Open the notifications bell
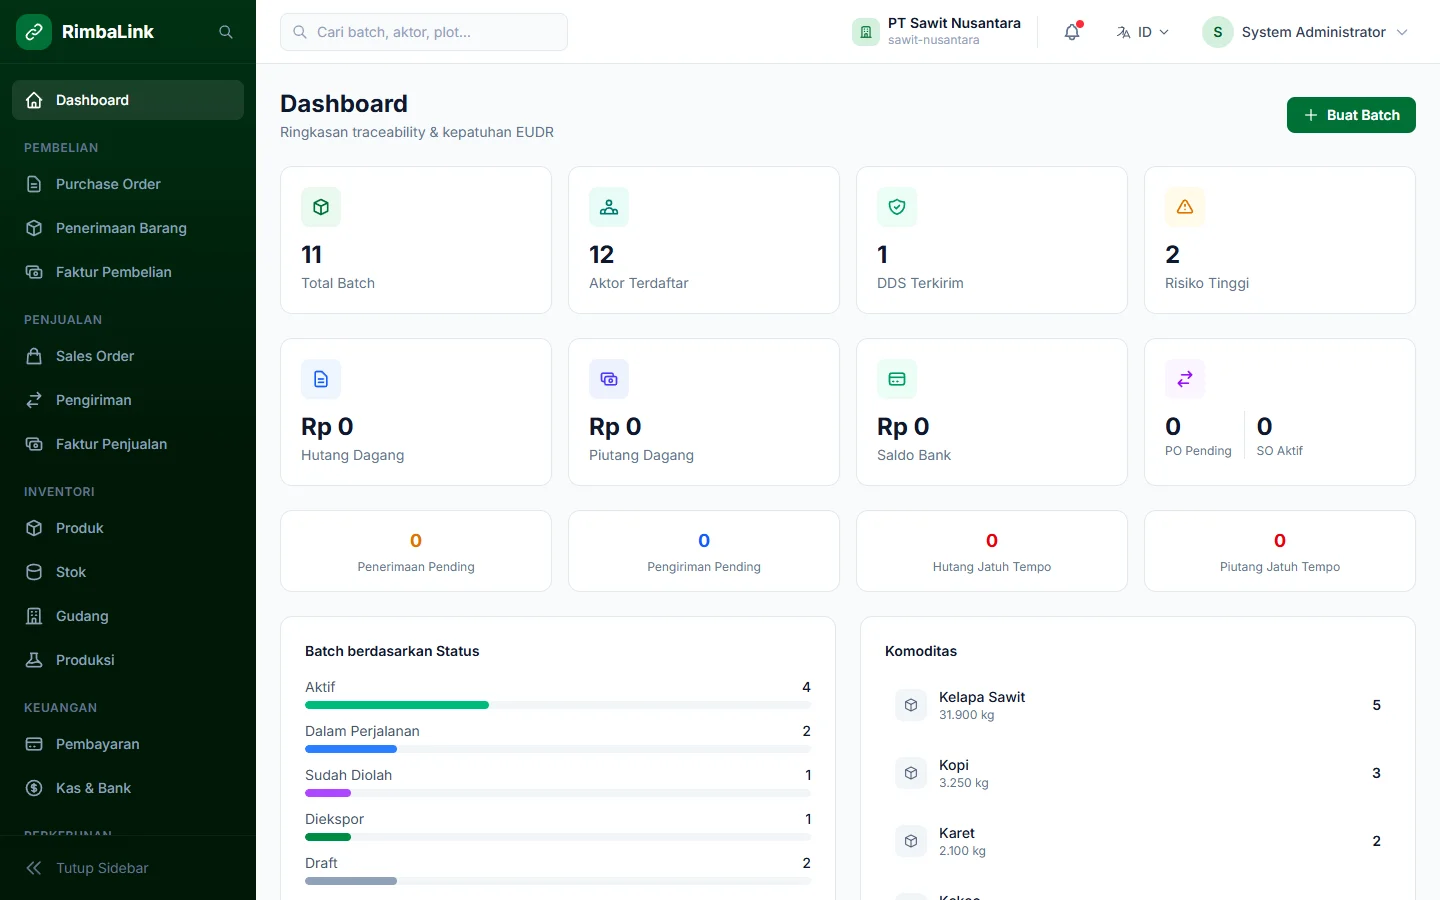 (x=1072, y=32)
